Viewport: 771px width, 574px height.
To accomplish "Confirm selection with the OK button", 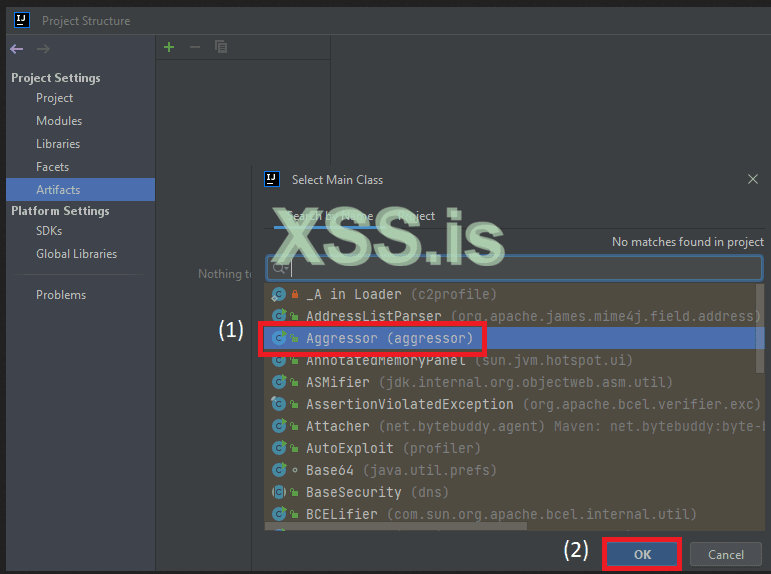I will click(x=642, y=554).
